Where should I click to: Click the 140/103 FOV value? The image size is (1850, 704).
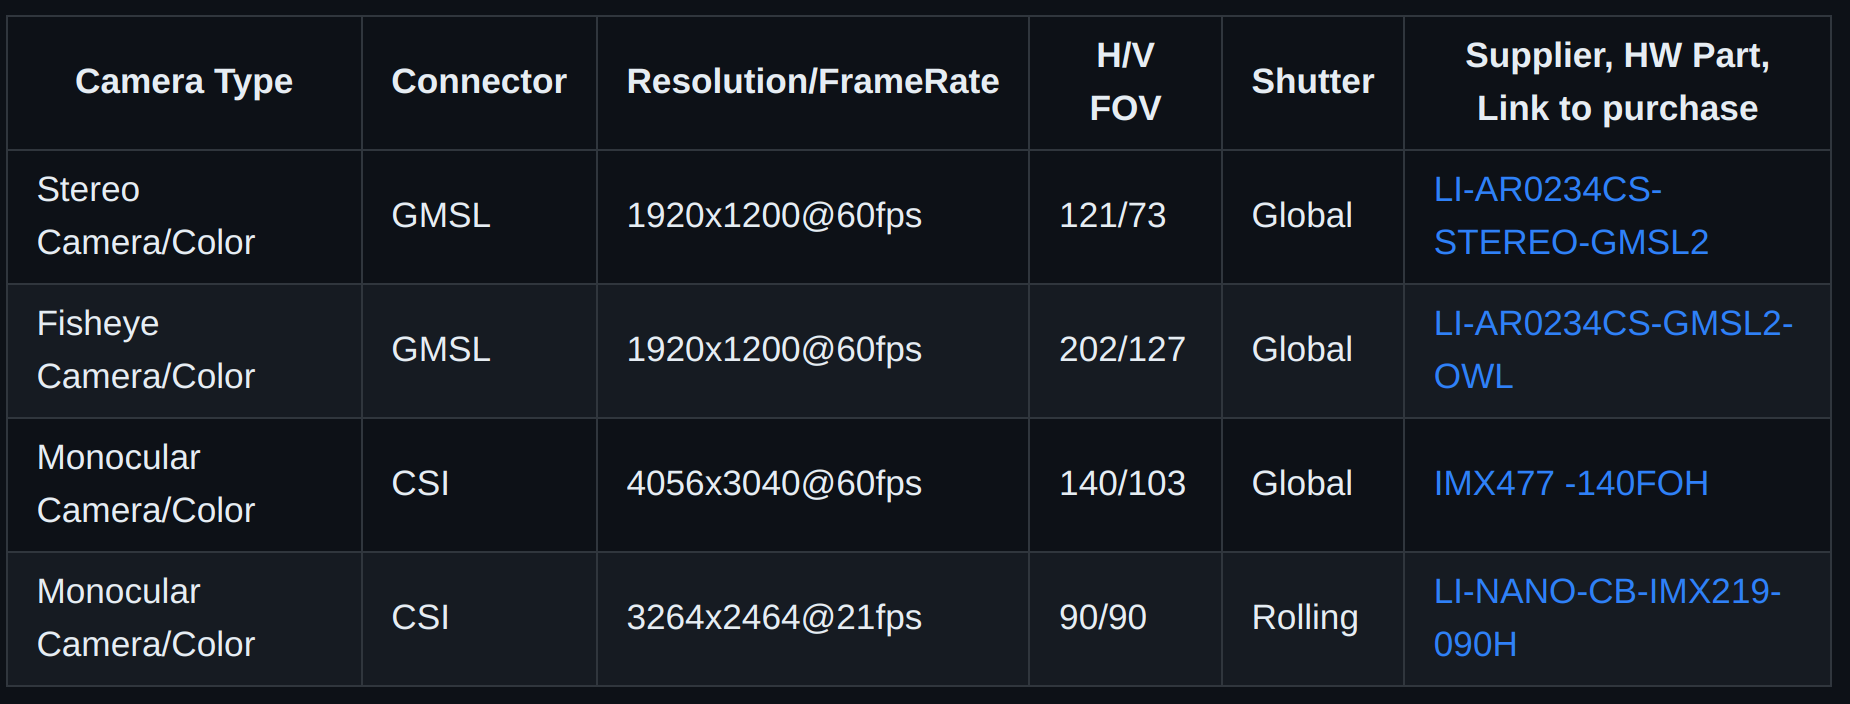[1122, 484]
